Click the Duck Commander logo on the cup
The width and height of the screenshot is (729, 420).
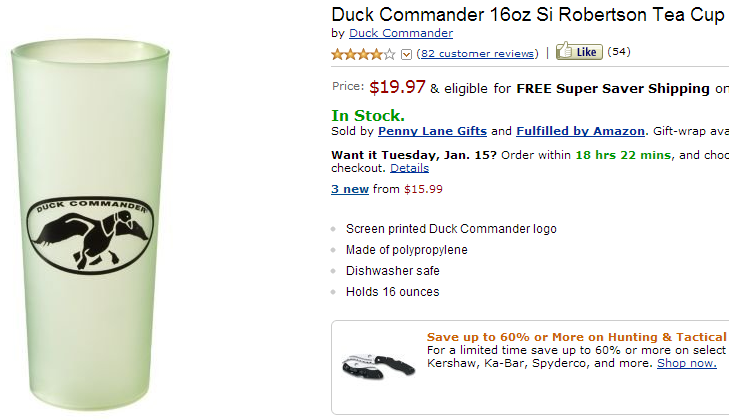(90, 235)
